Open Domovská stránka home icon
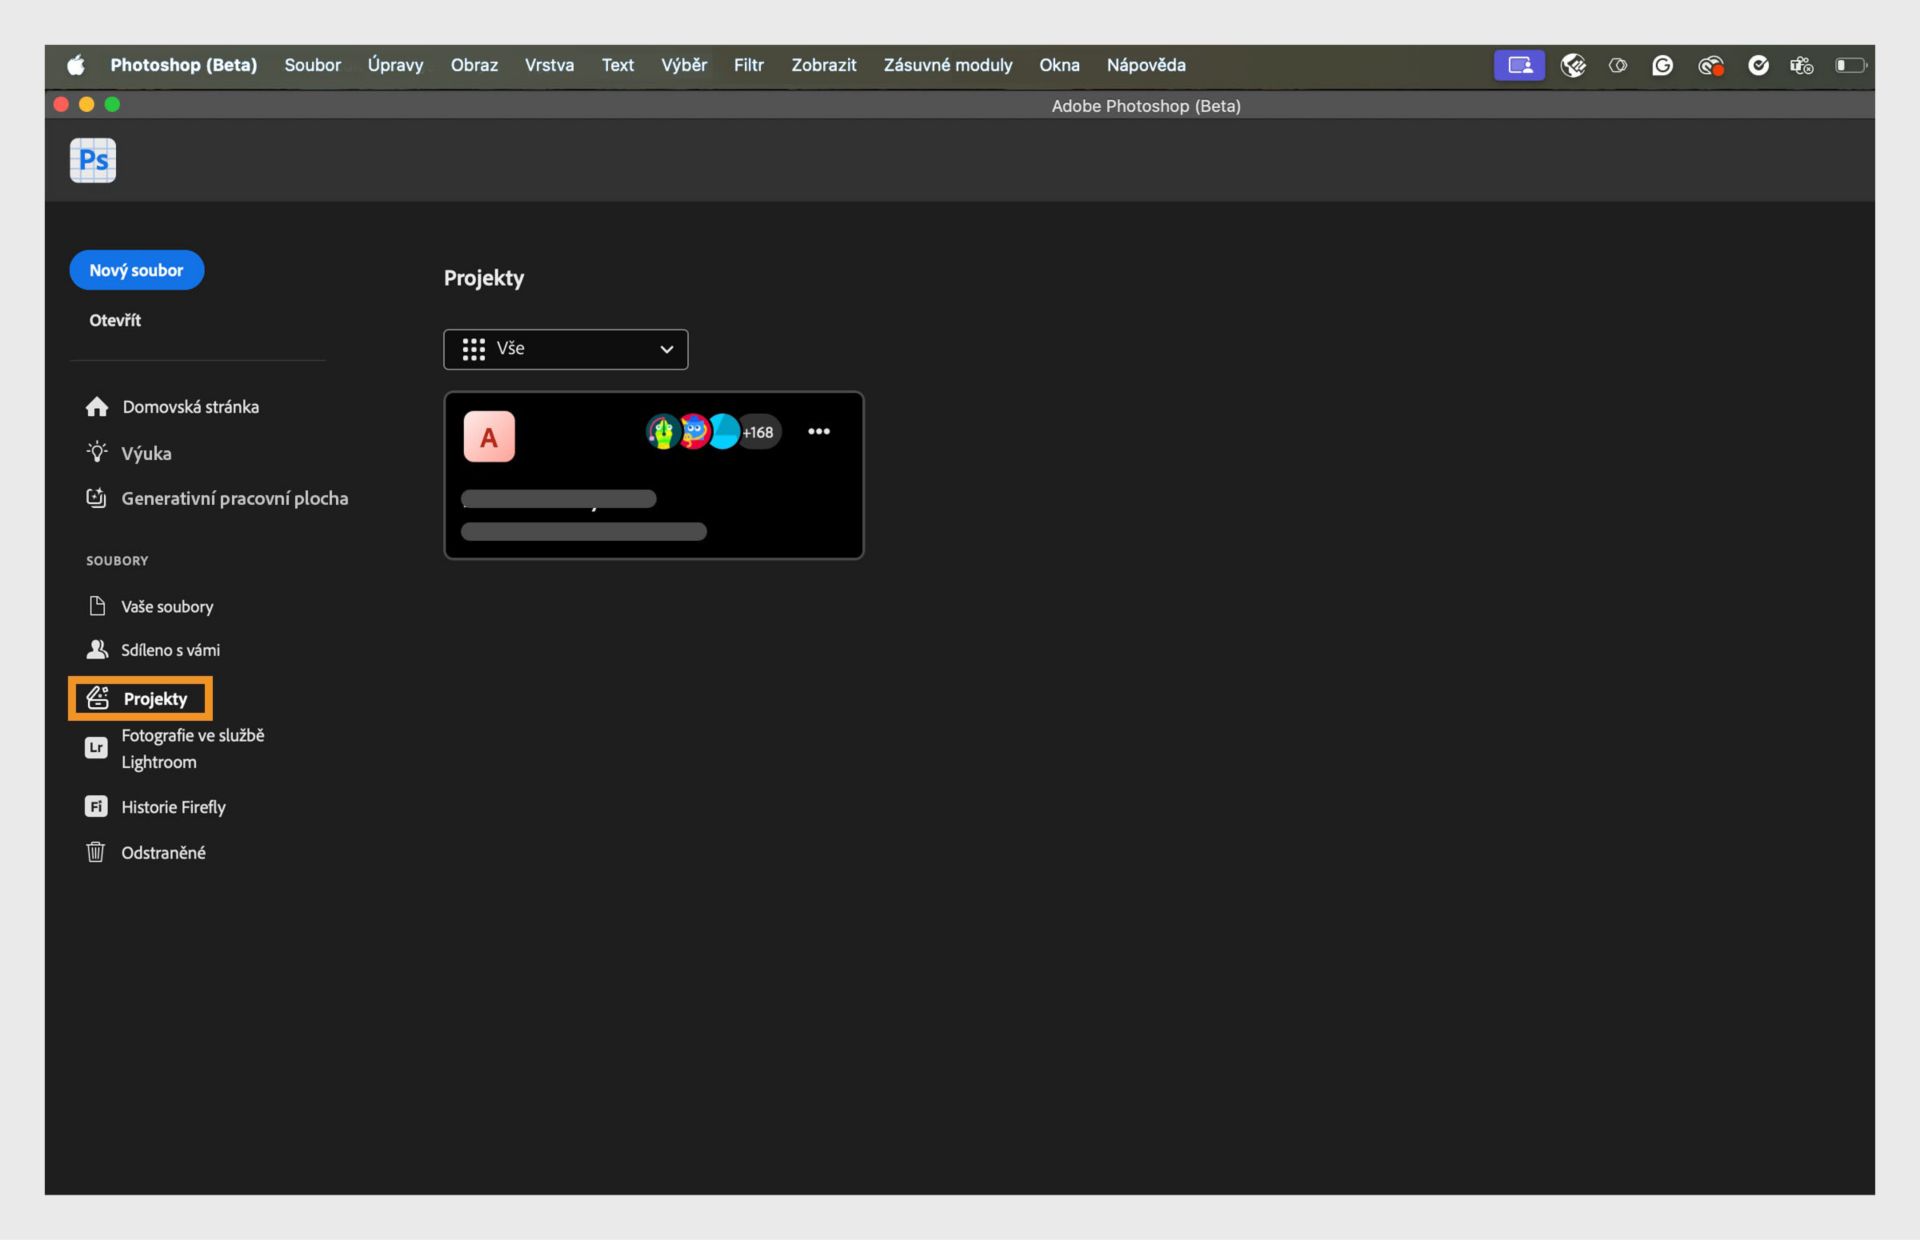 97,407
